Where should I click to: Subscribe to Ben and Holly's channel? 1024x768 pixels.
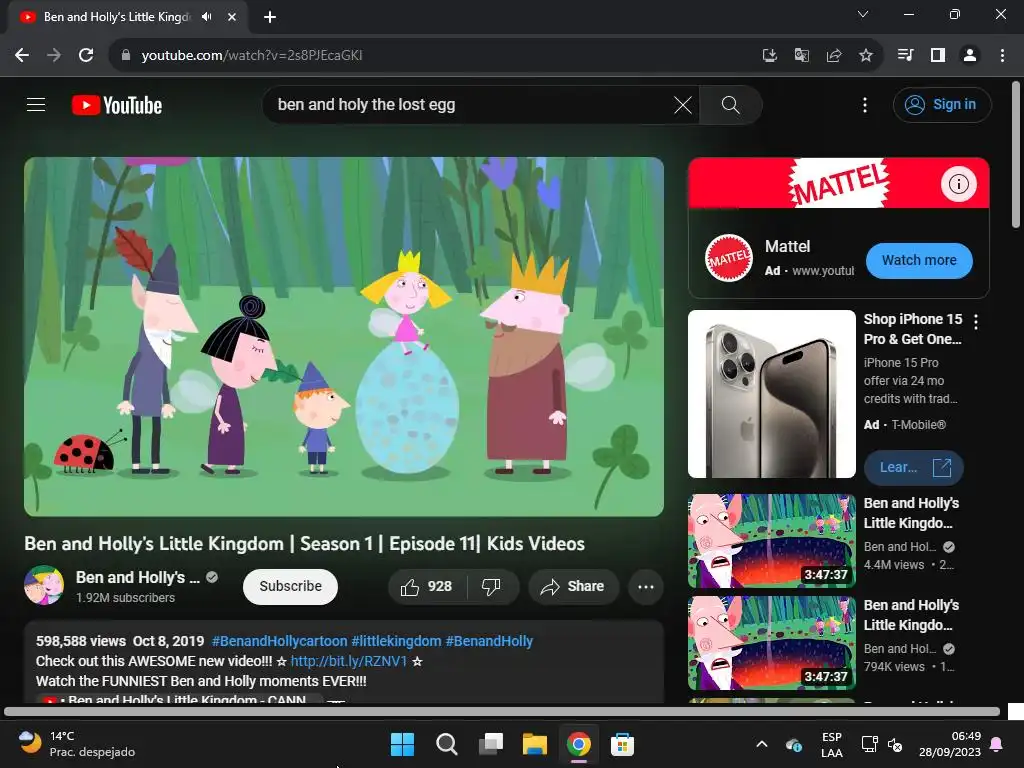click(291, 586)
